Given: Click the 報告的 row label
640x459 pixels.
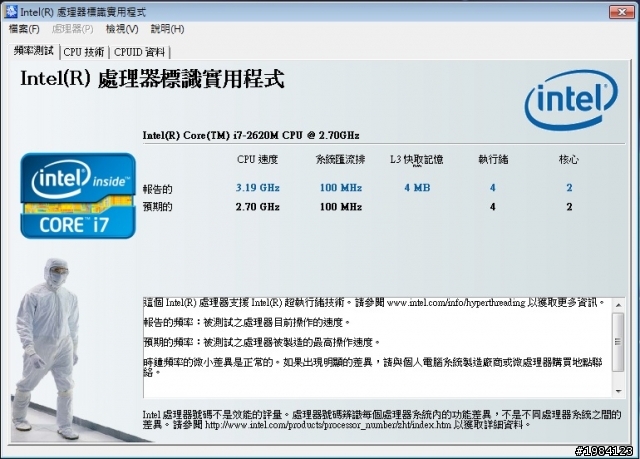Looking at the screenshot, I should [x=158, y=189].
